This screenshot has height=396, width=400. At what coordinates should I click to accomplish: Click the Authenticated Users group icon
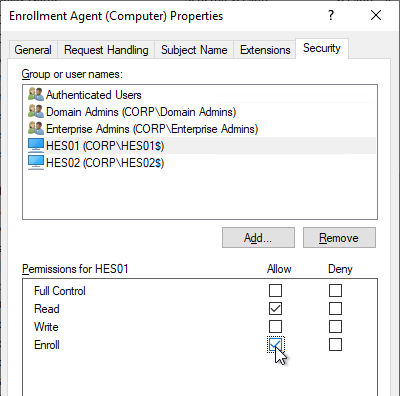[36, 95]
